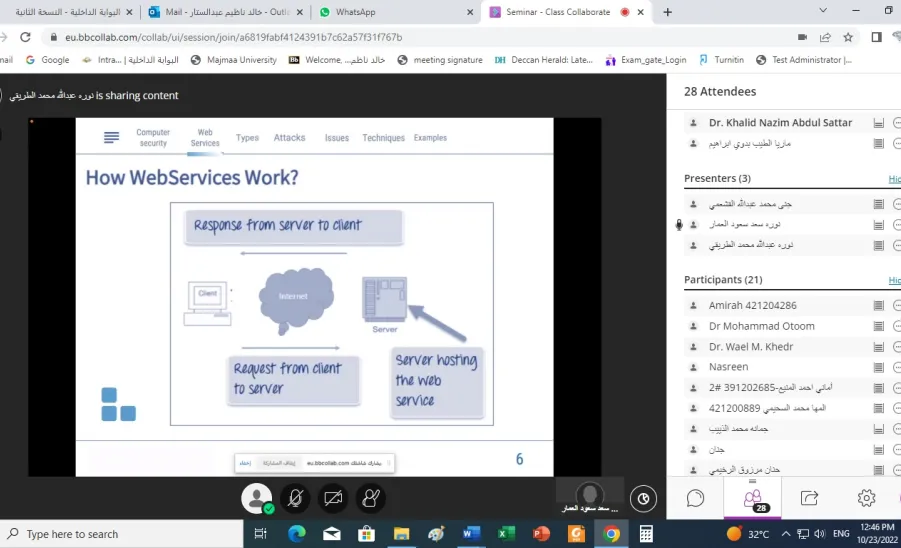Bookmark this page with star icon
Screen dimensions: 901x548
pos(848,37)
